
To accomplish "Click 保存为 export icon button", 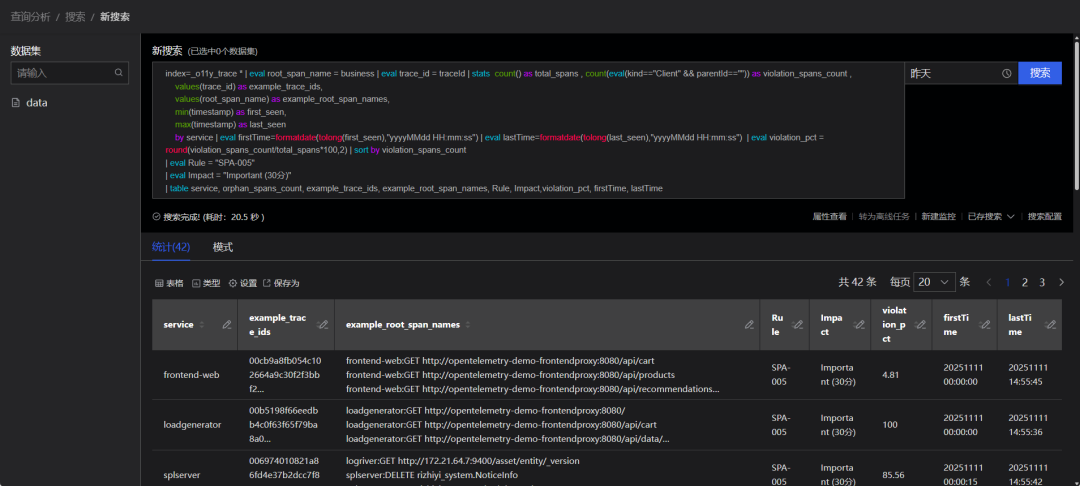I will [x=280, y=283].
